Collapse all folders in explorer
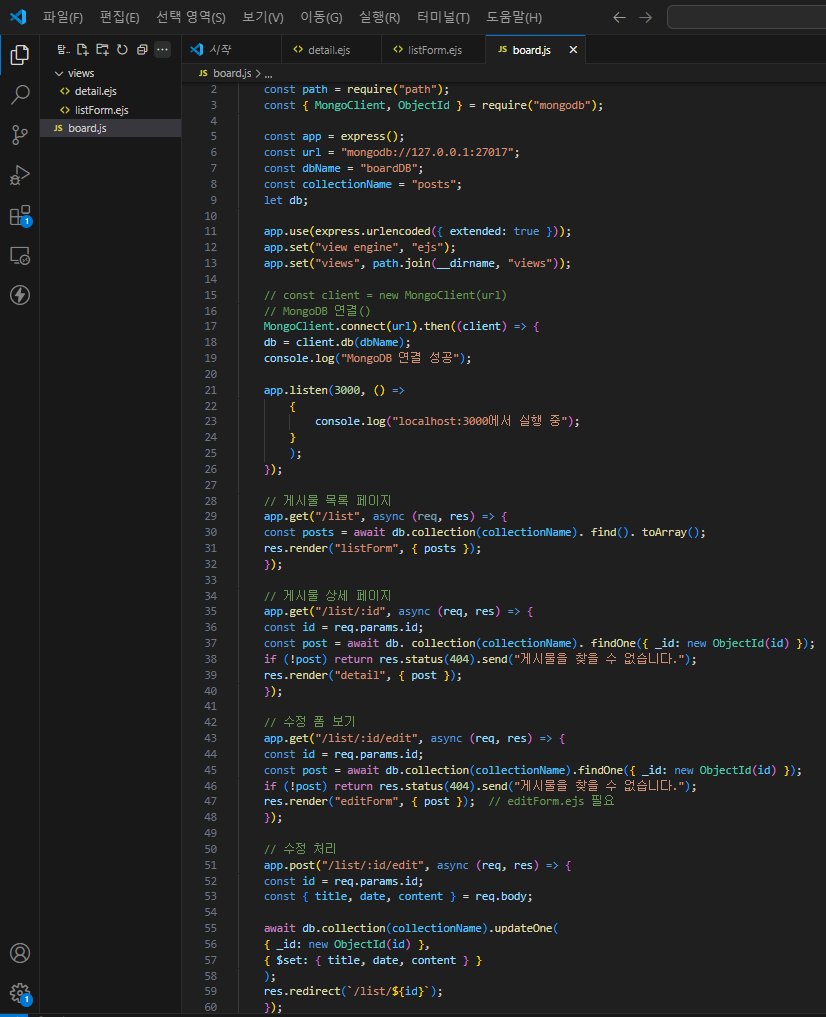This screenshot has width=826, height=1017. (142, 49)
